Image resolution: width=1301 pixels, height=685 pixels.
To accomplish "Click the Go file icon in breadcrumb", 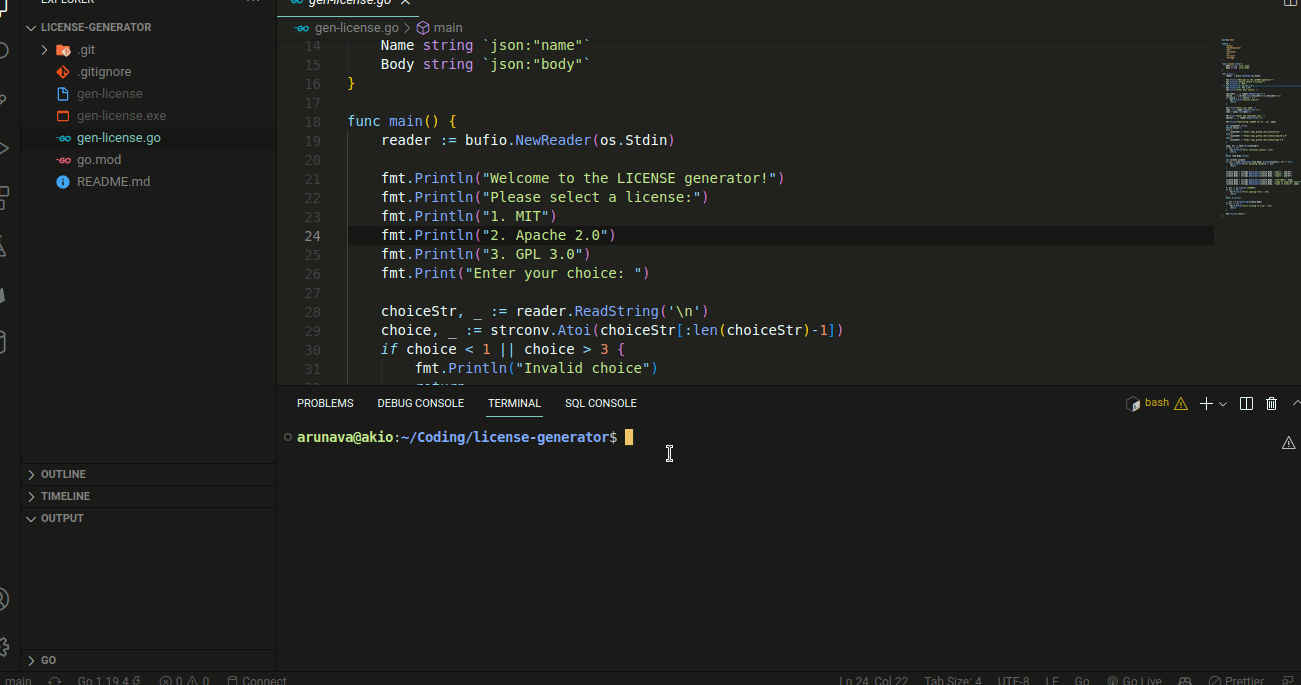I will tap(303, 28).
